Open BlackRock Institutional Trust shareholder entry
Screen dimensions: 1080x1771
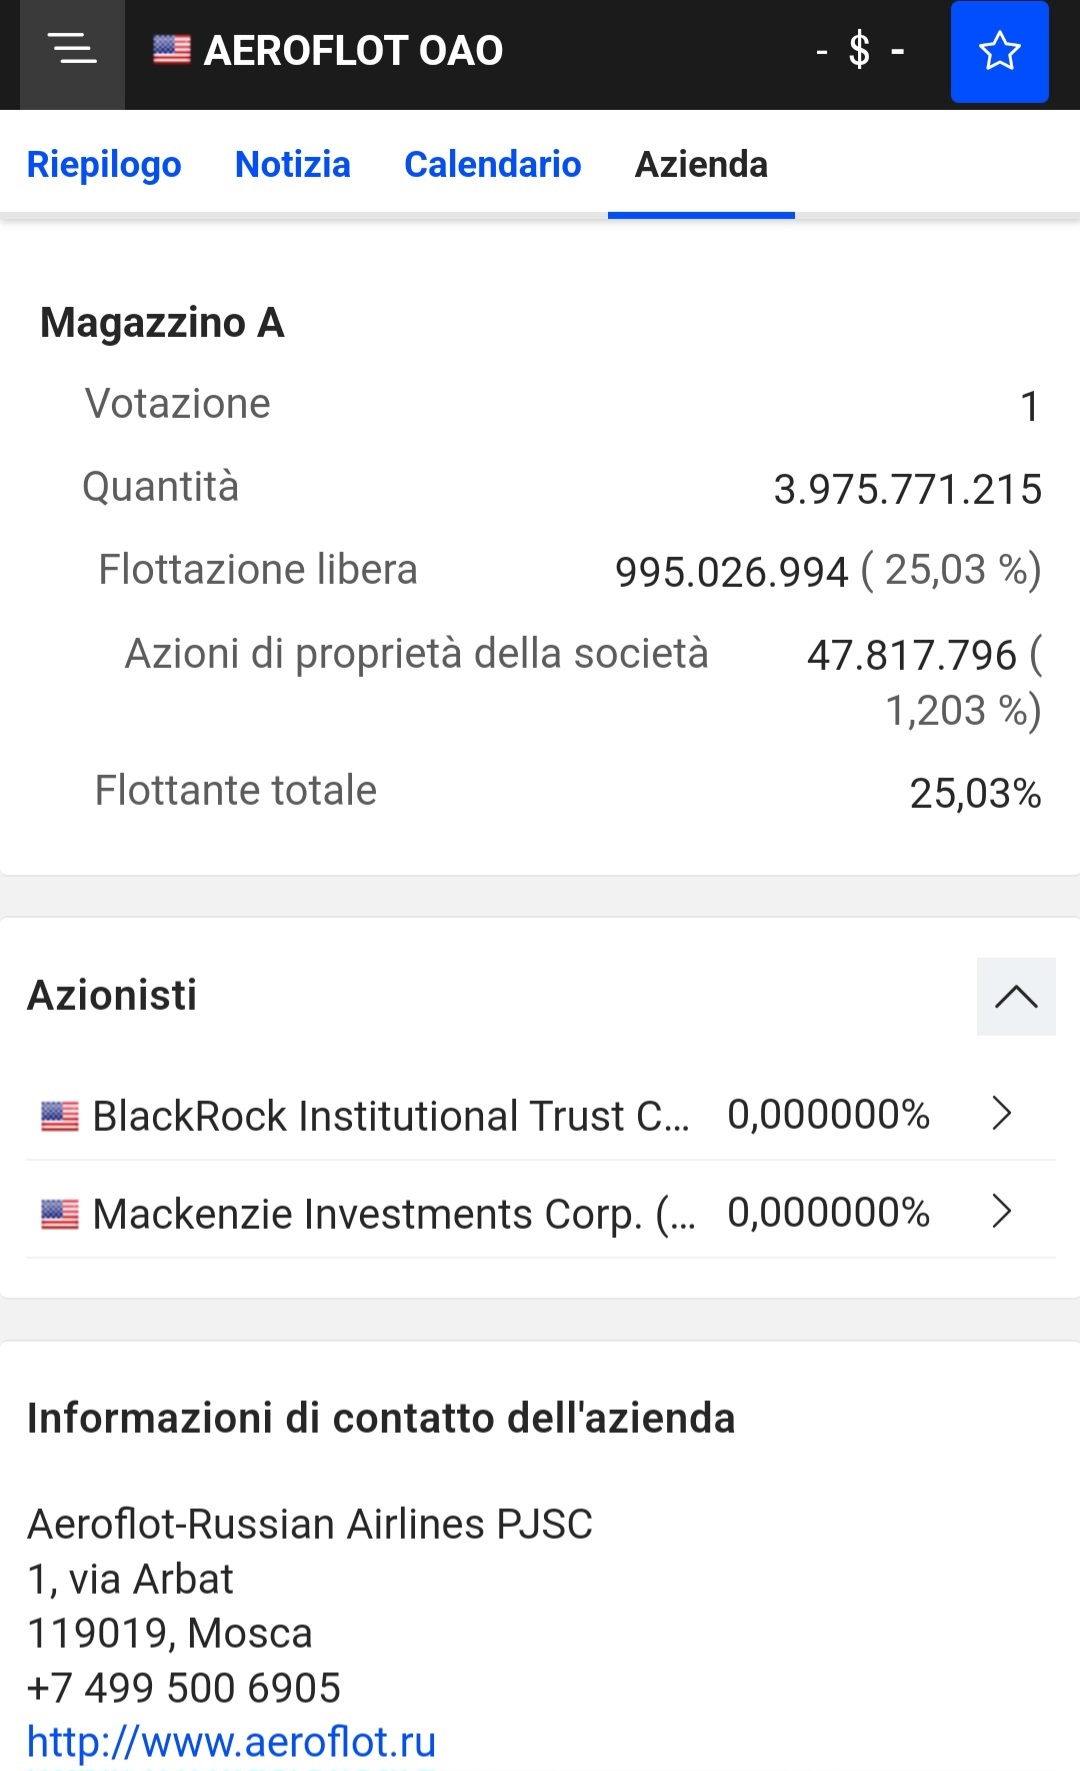click(x=390, y=1115)
